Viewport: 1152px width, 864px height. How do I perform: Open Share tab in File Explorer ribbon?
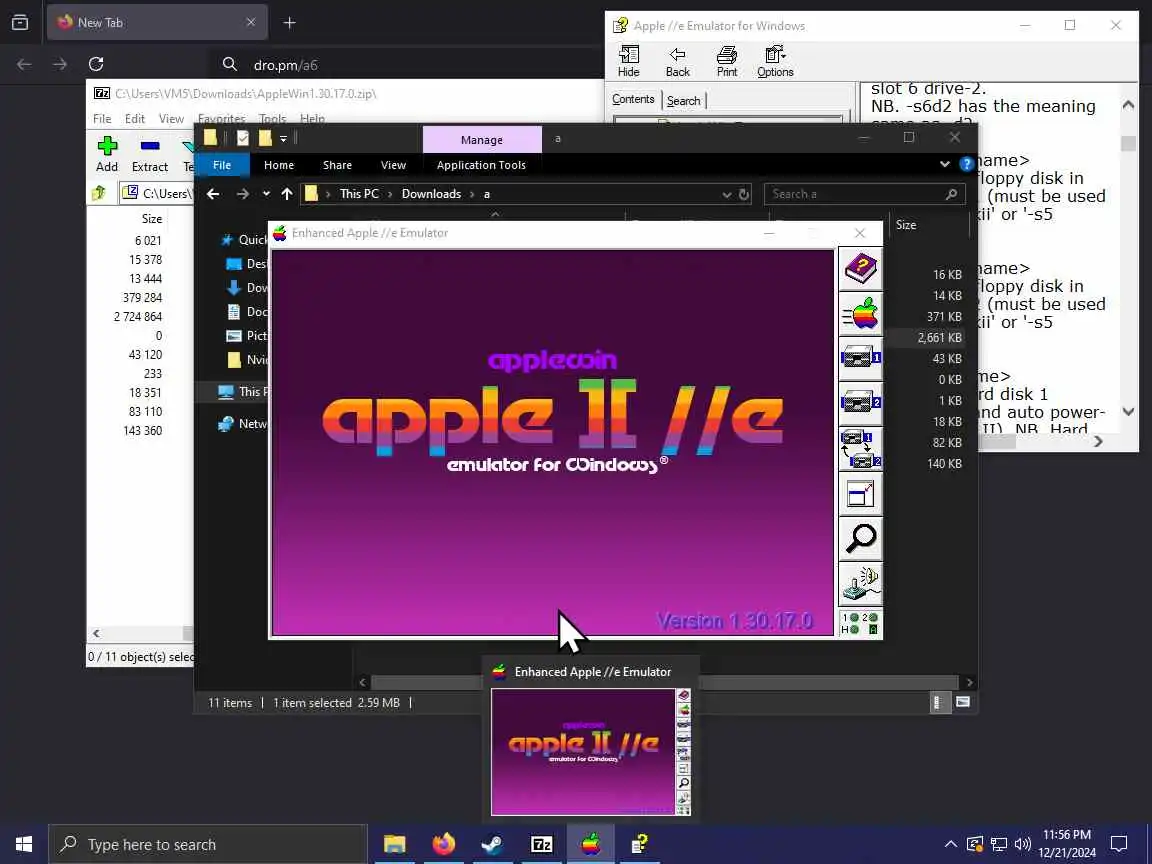[337, 165]
